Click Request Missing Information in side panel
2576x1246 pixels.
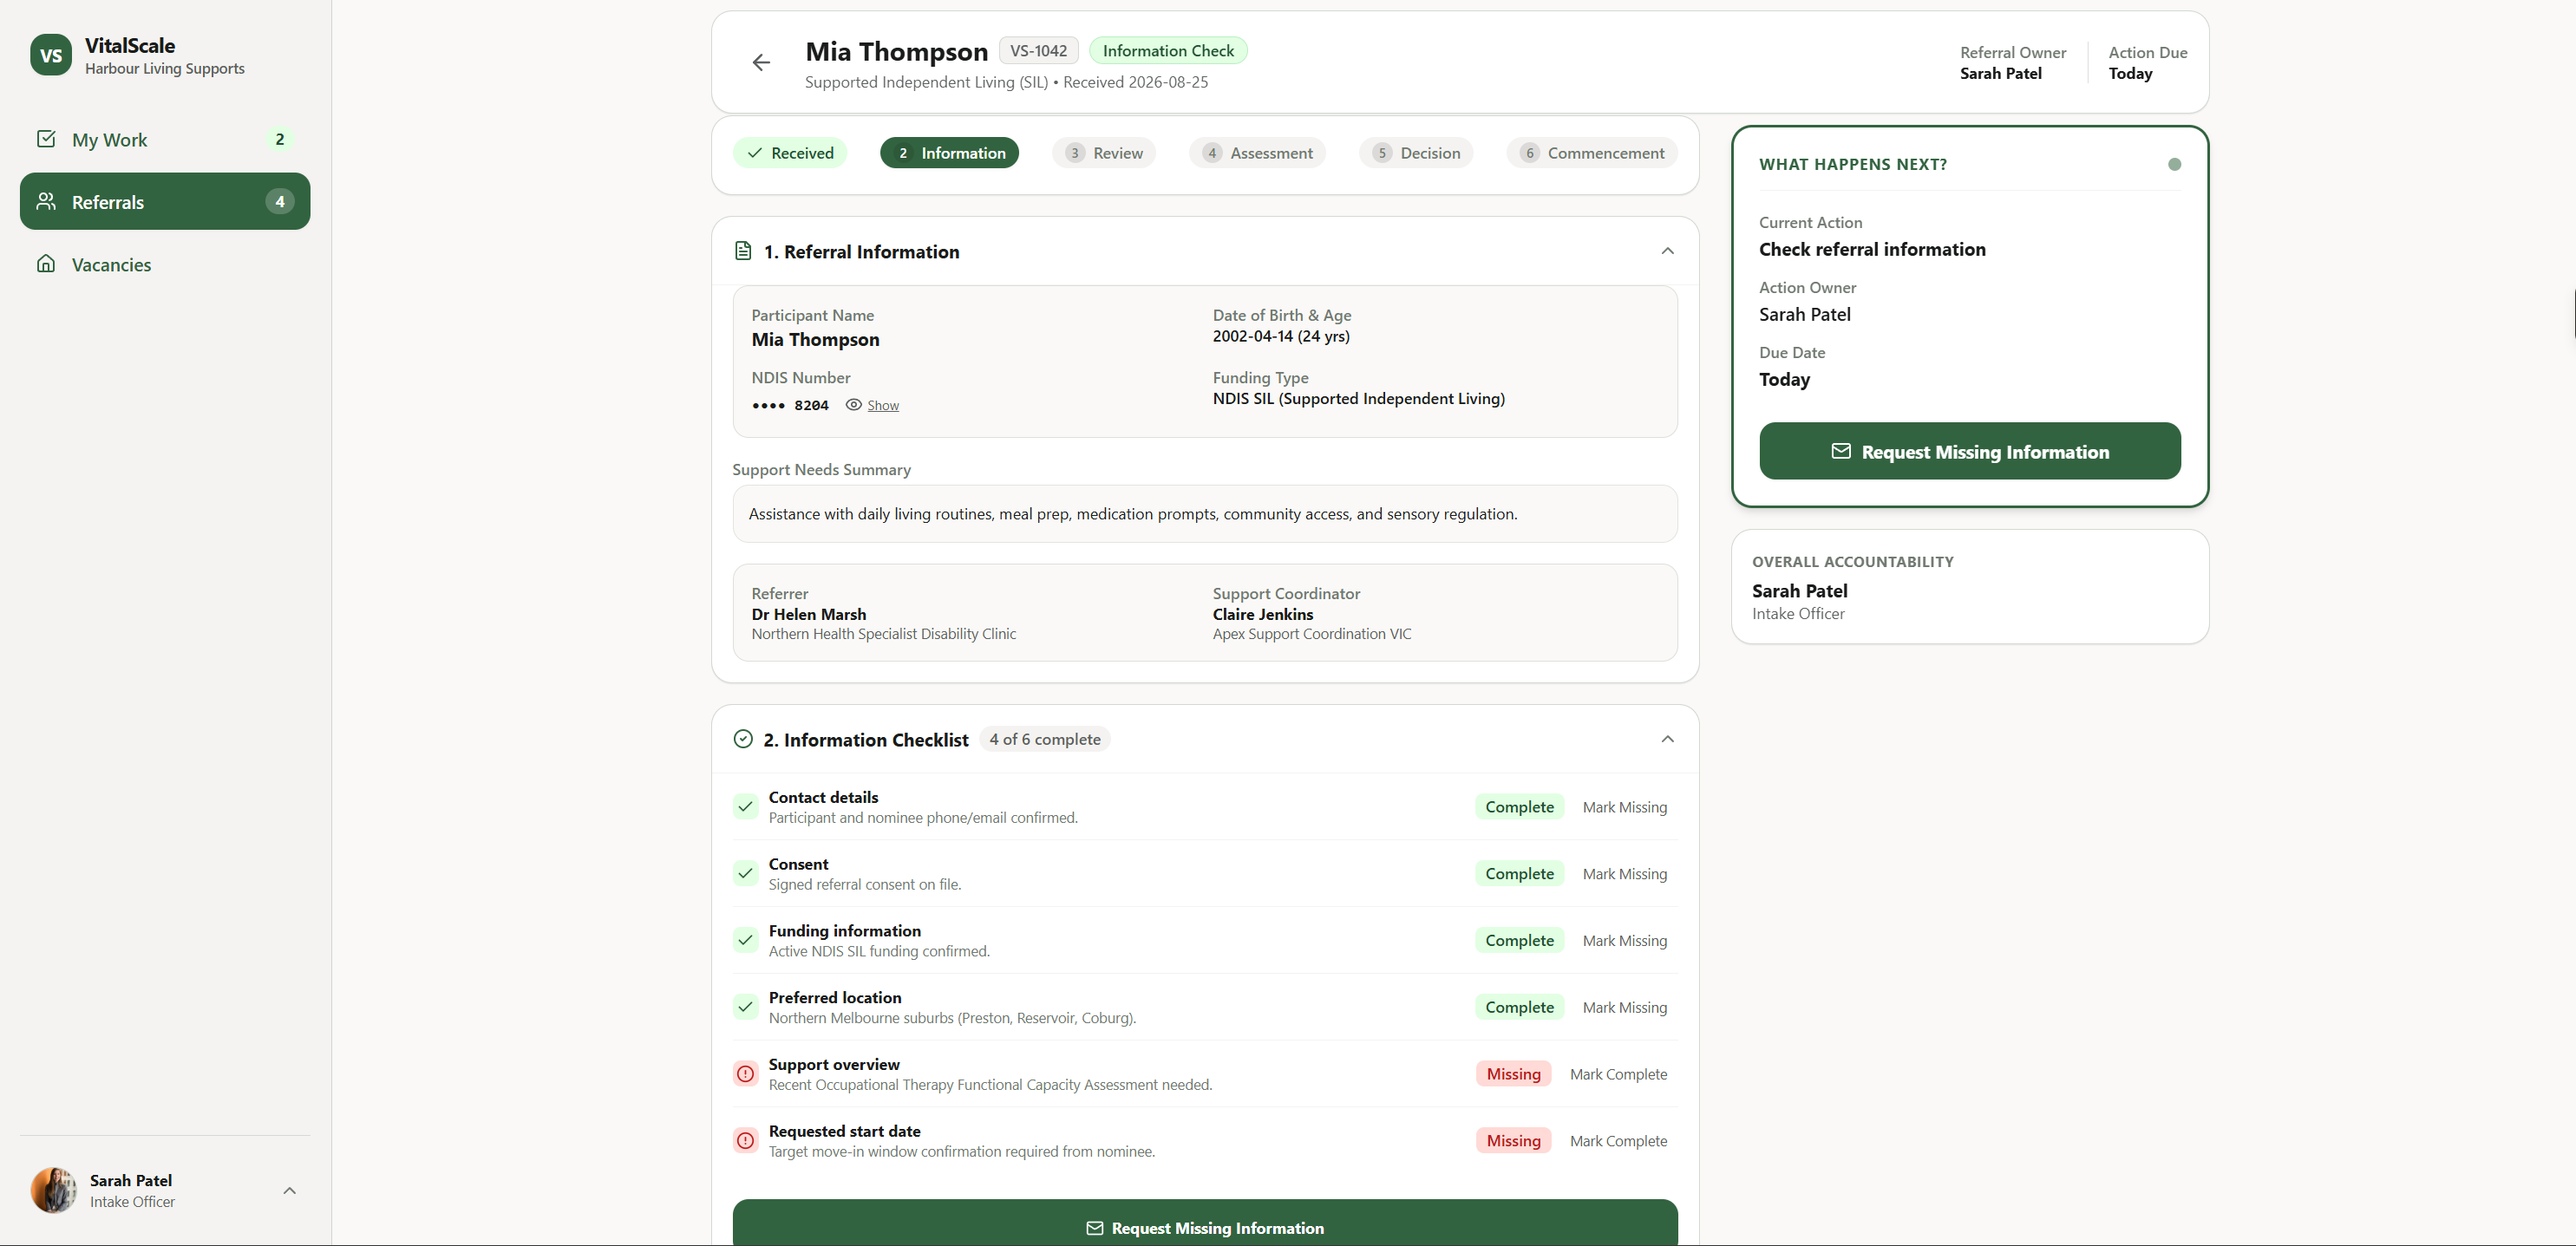point(1969,451)
